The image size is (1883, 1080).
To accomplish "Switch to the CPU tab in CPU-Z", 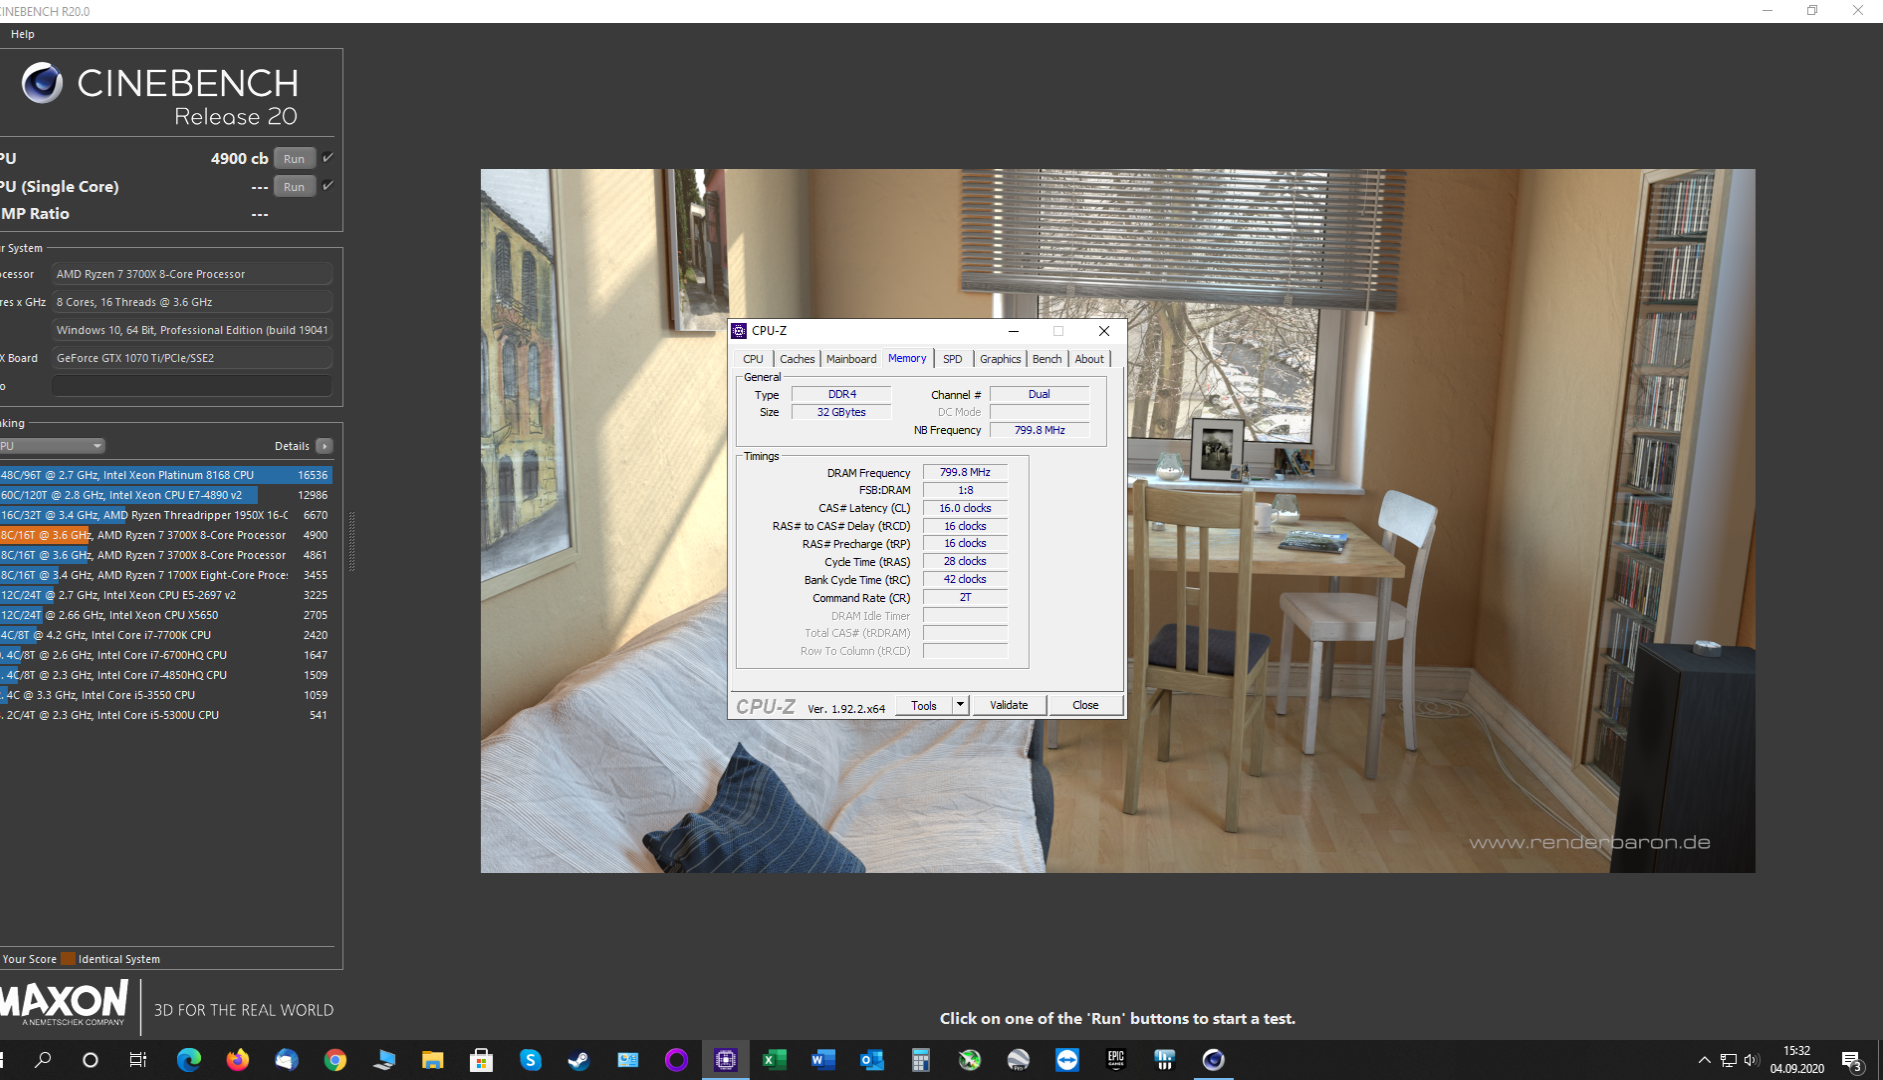I will tap(753, 359).
